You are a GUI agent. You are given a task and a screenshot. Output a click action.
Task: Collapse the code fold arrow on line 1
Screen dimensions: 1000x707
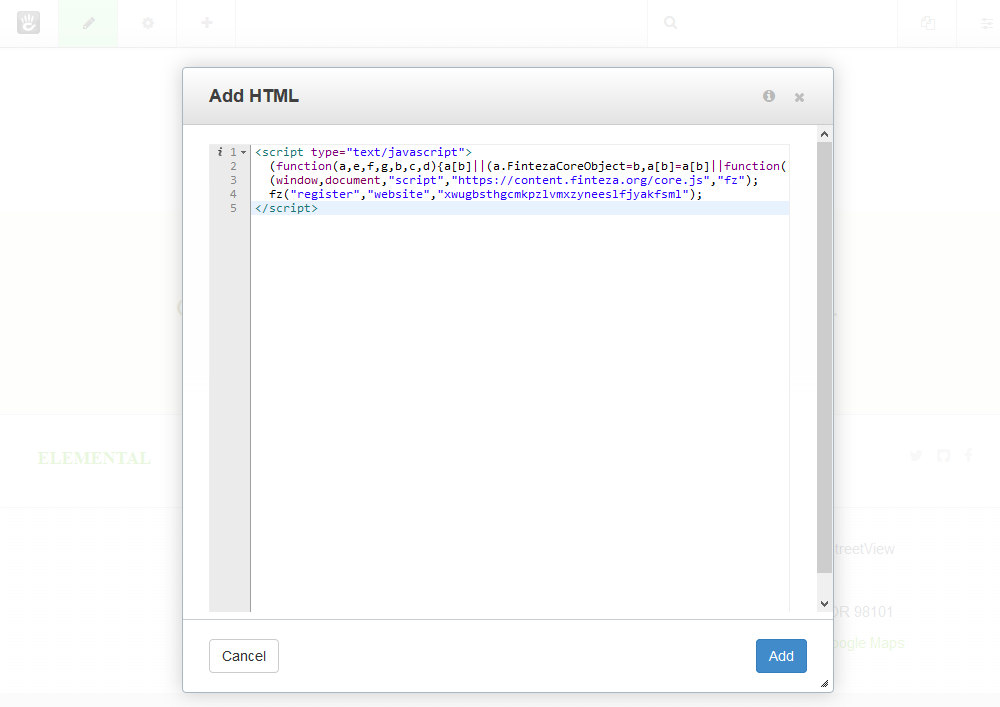(x=243, y=152)
